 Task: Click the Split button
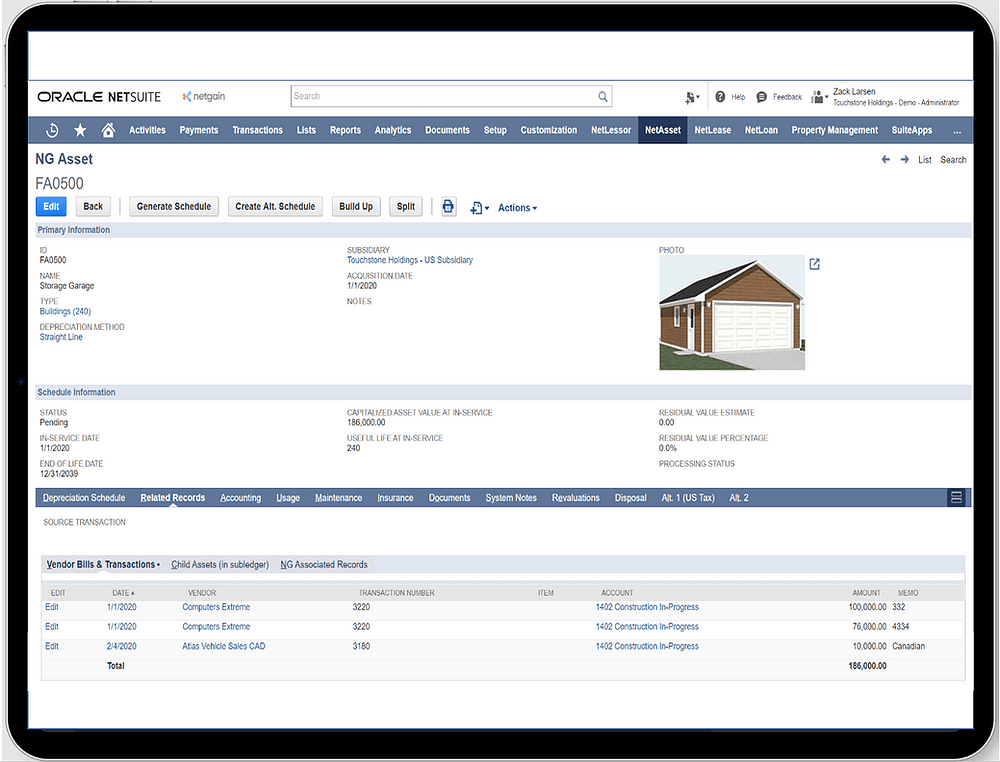pos(406,207)
